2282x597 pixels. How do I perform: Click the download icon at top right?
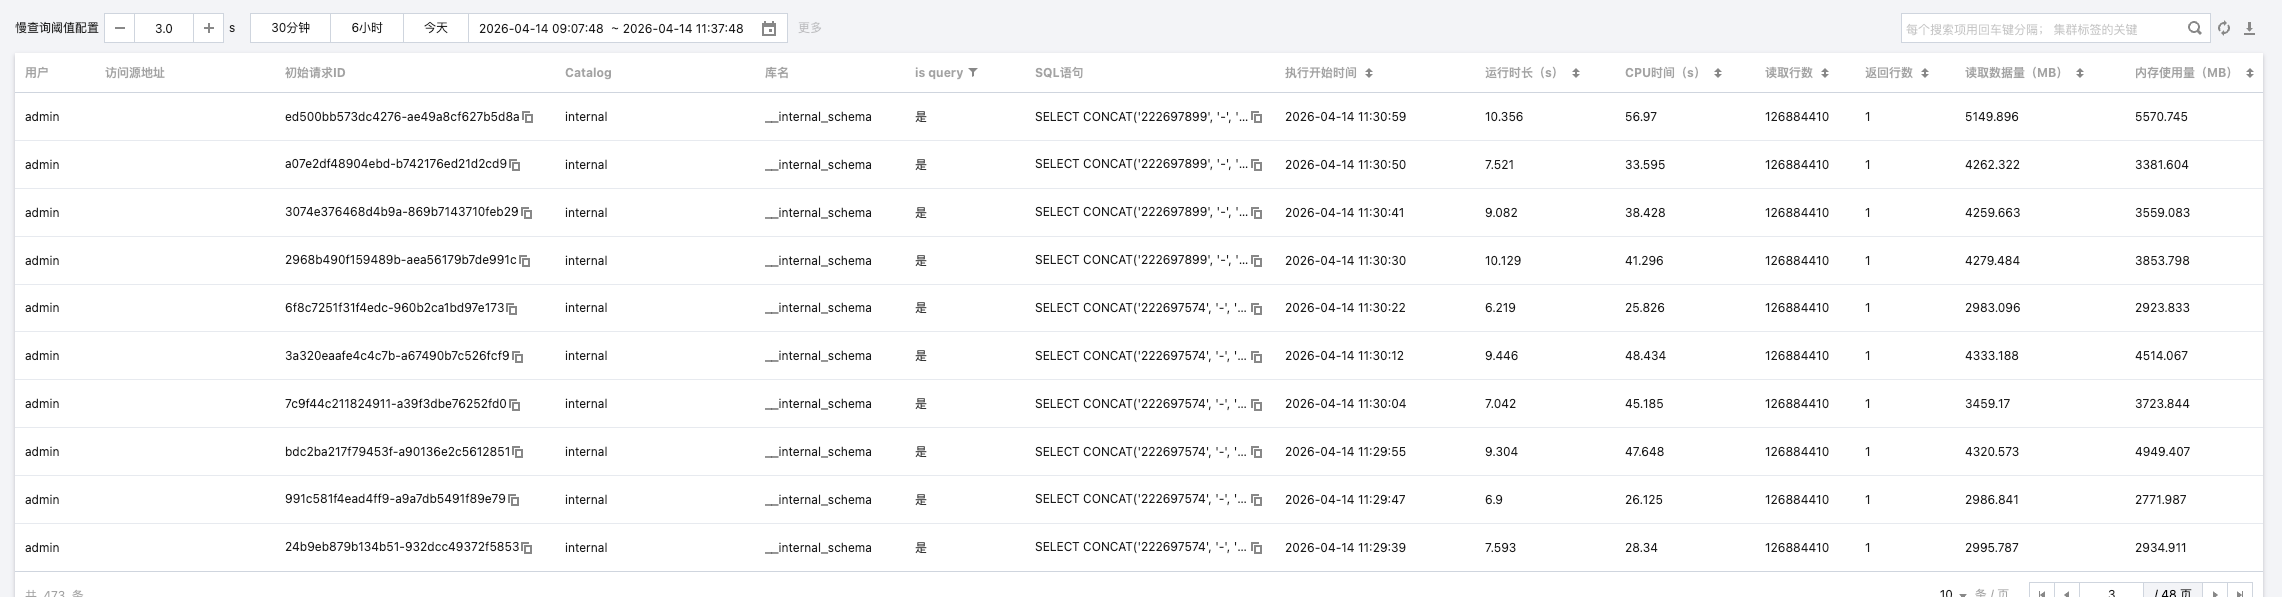tap(2249, 28)
